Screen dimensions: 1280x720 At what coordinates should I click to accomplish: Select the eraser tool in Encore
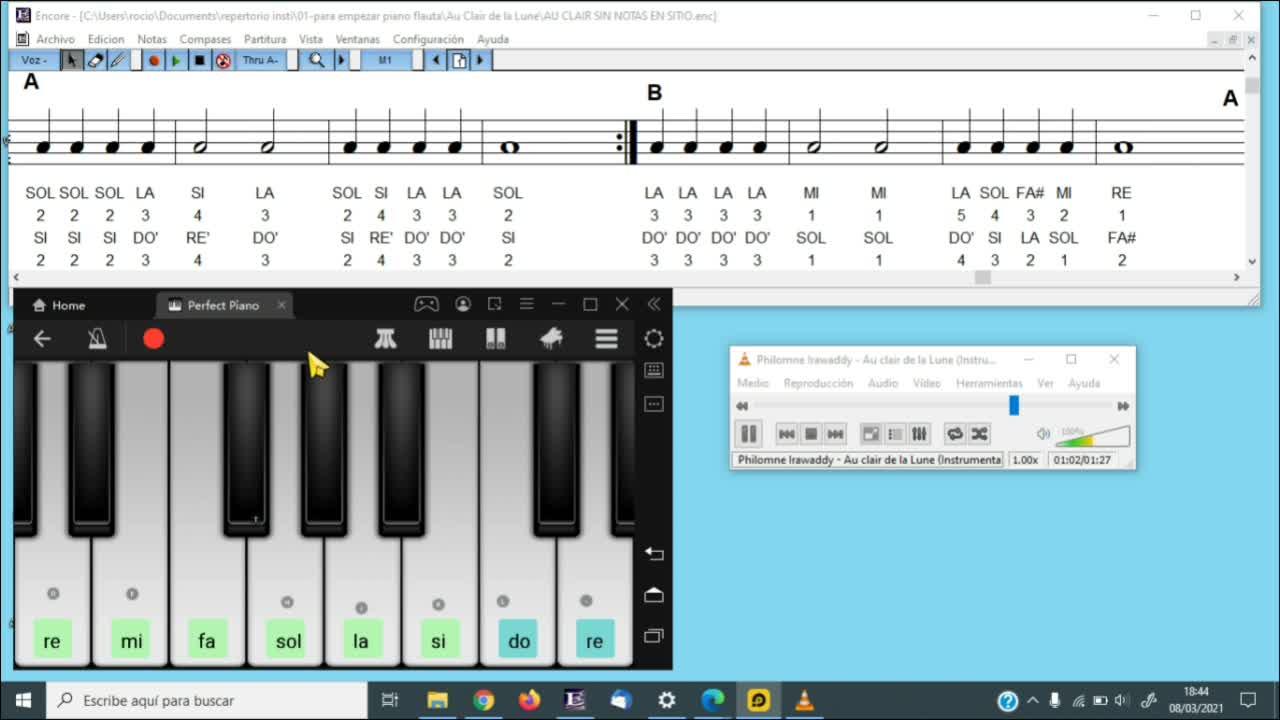(95, 60)
